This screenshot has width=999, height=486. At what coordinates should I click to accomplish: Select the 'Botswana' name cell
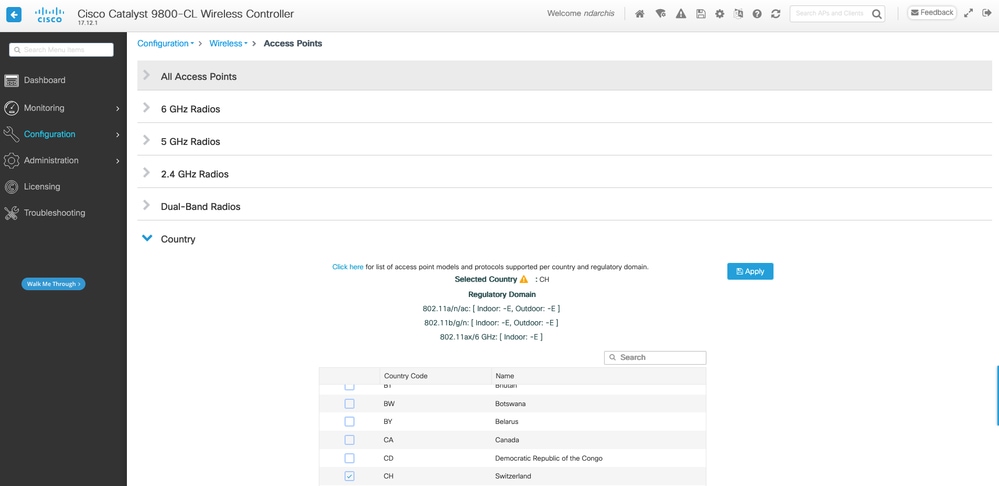[x=510, y=404]
